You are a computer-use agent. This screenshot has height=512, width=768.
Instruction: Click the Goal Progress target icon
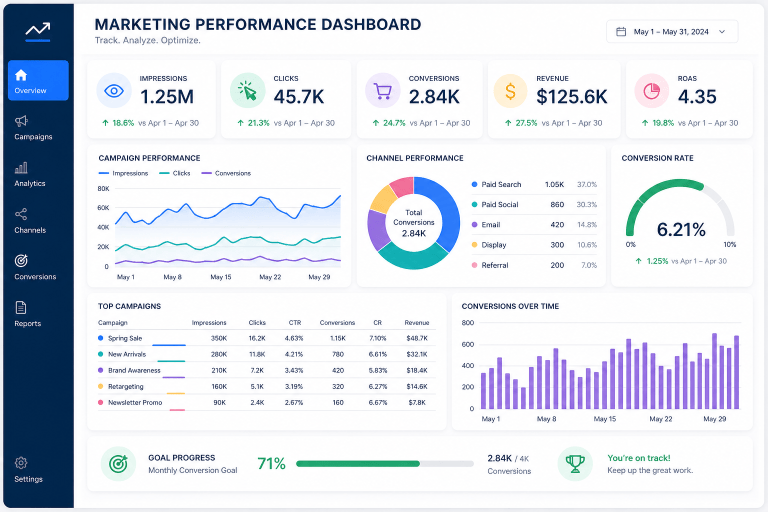[119, 463]
